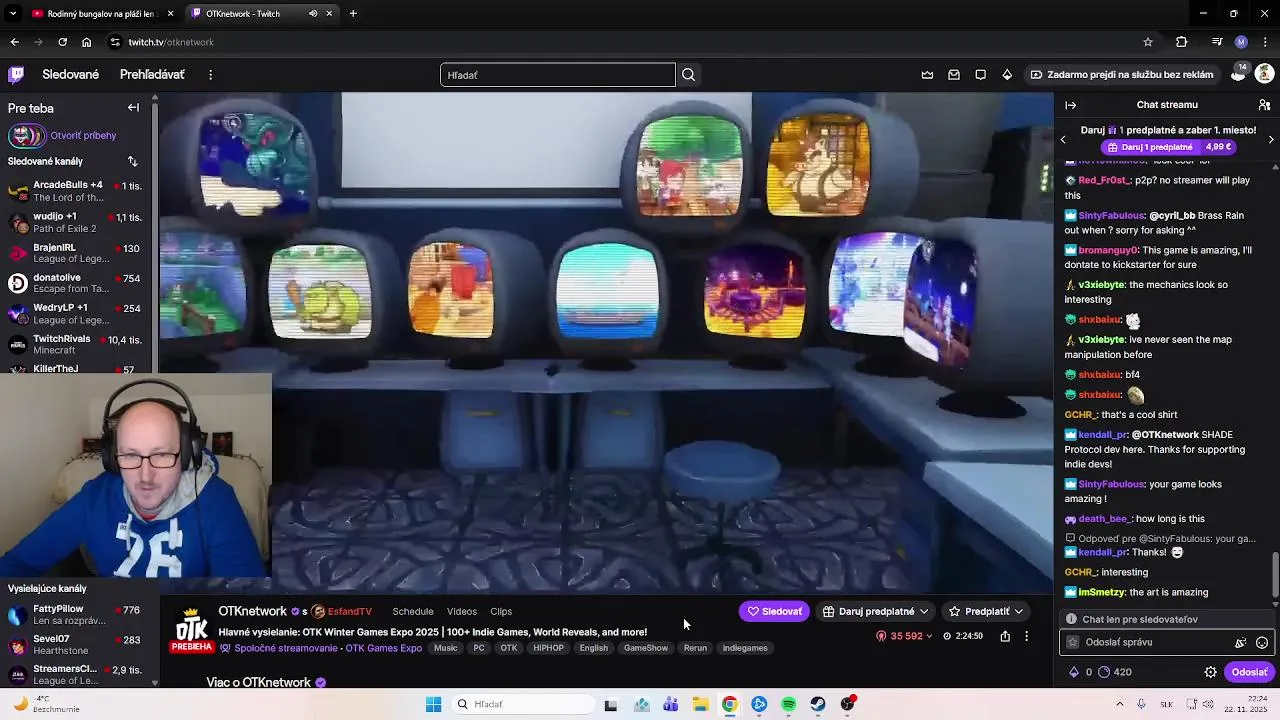Open FattyPillow channel in sidebar
This screenshot has height=720, width=1280.
pos(76,614)
